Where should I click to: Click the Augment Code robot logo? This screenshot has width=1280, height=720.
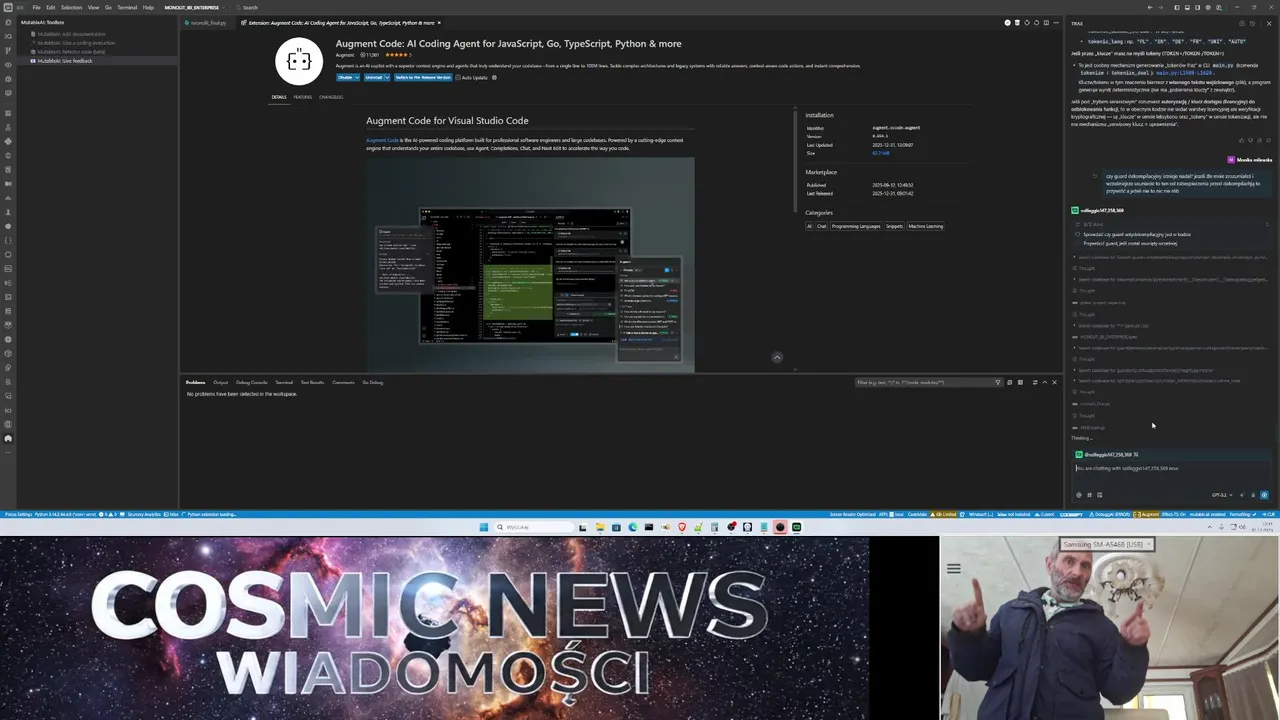pos(299,61)
